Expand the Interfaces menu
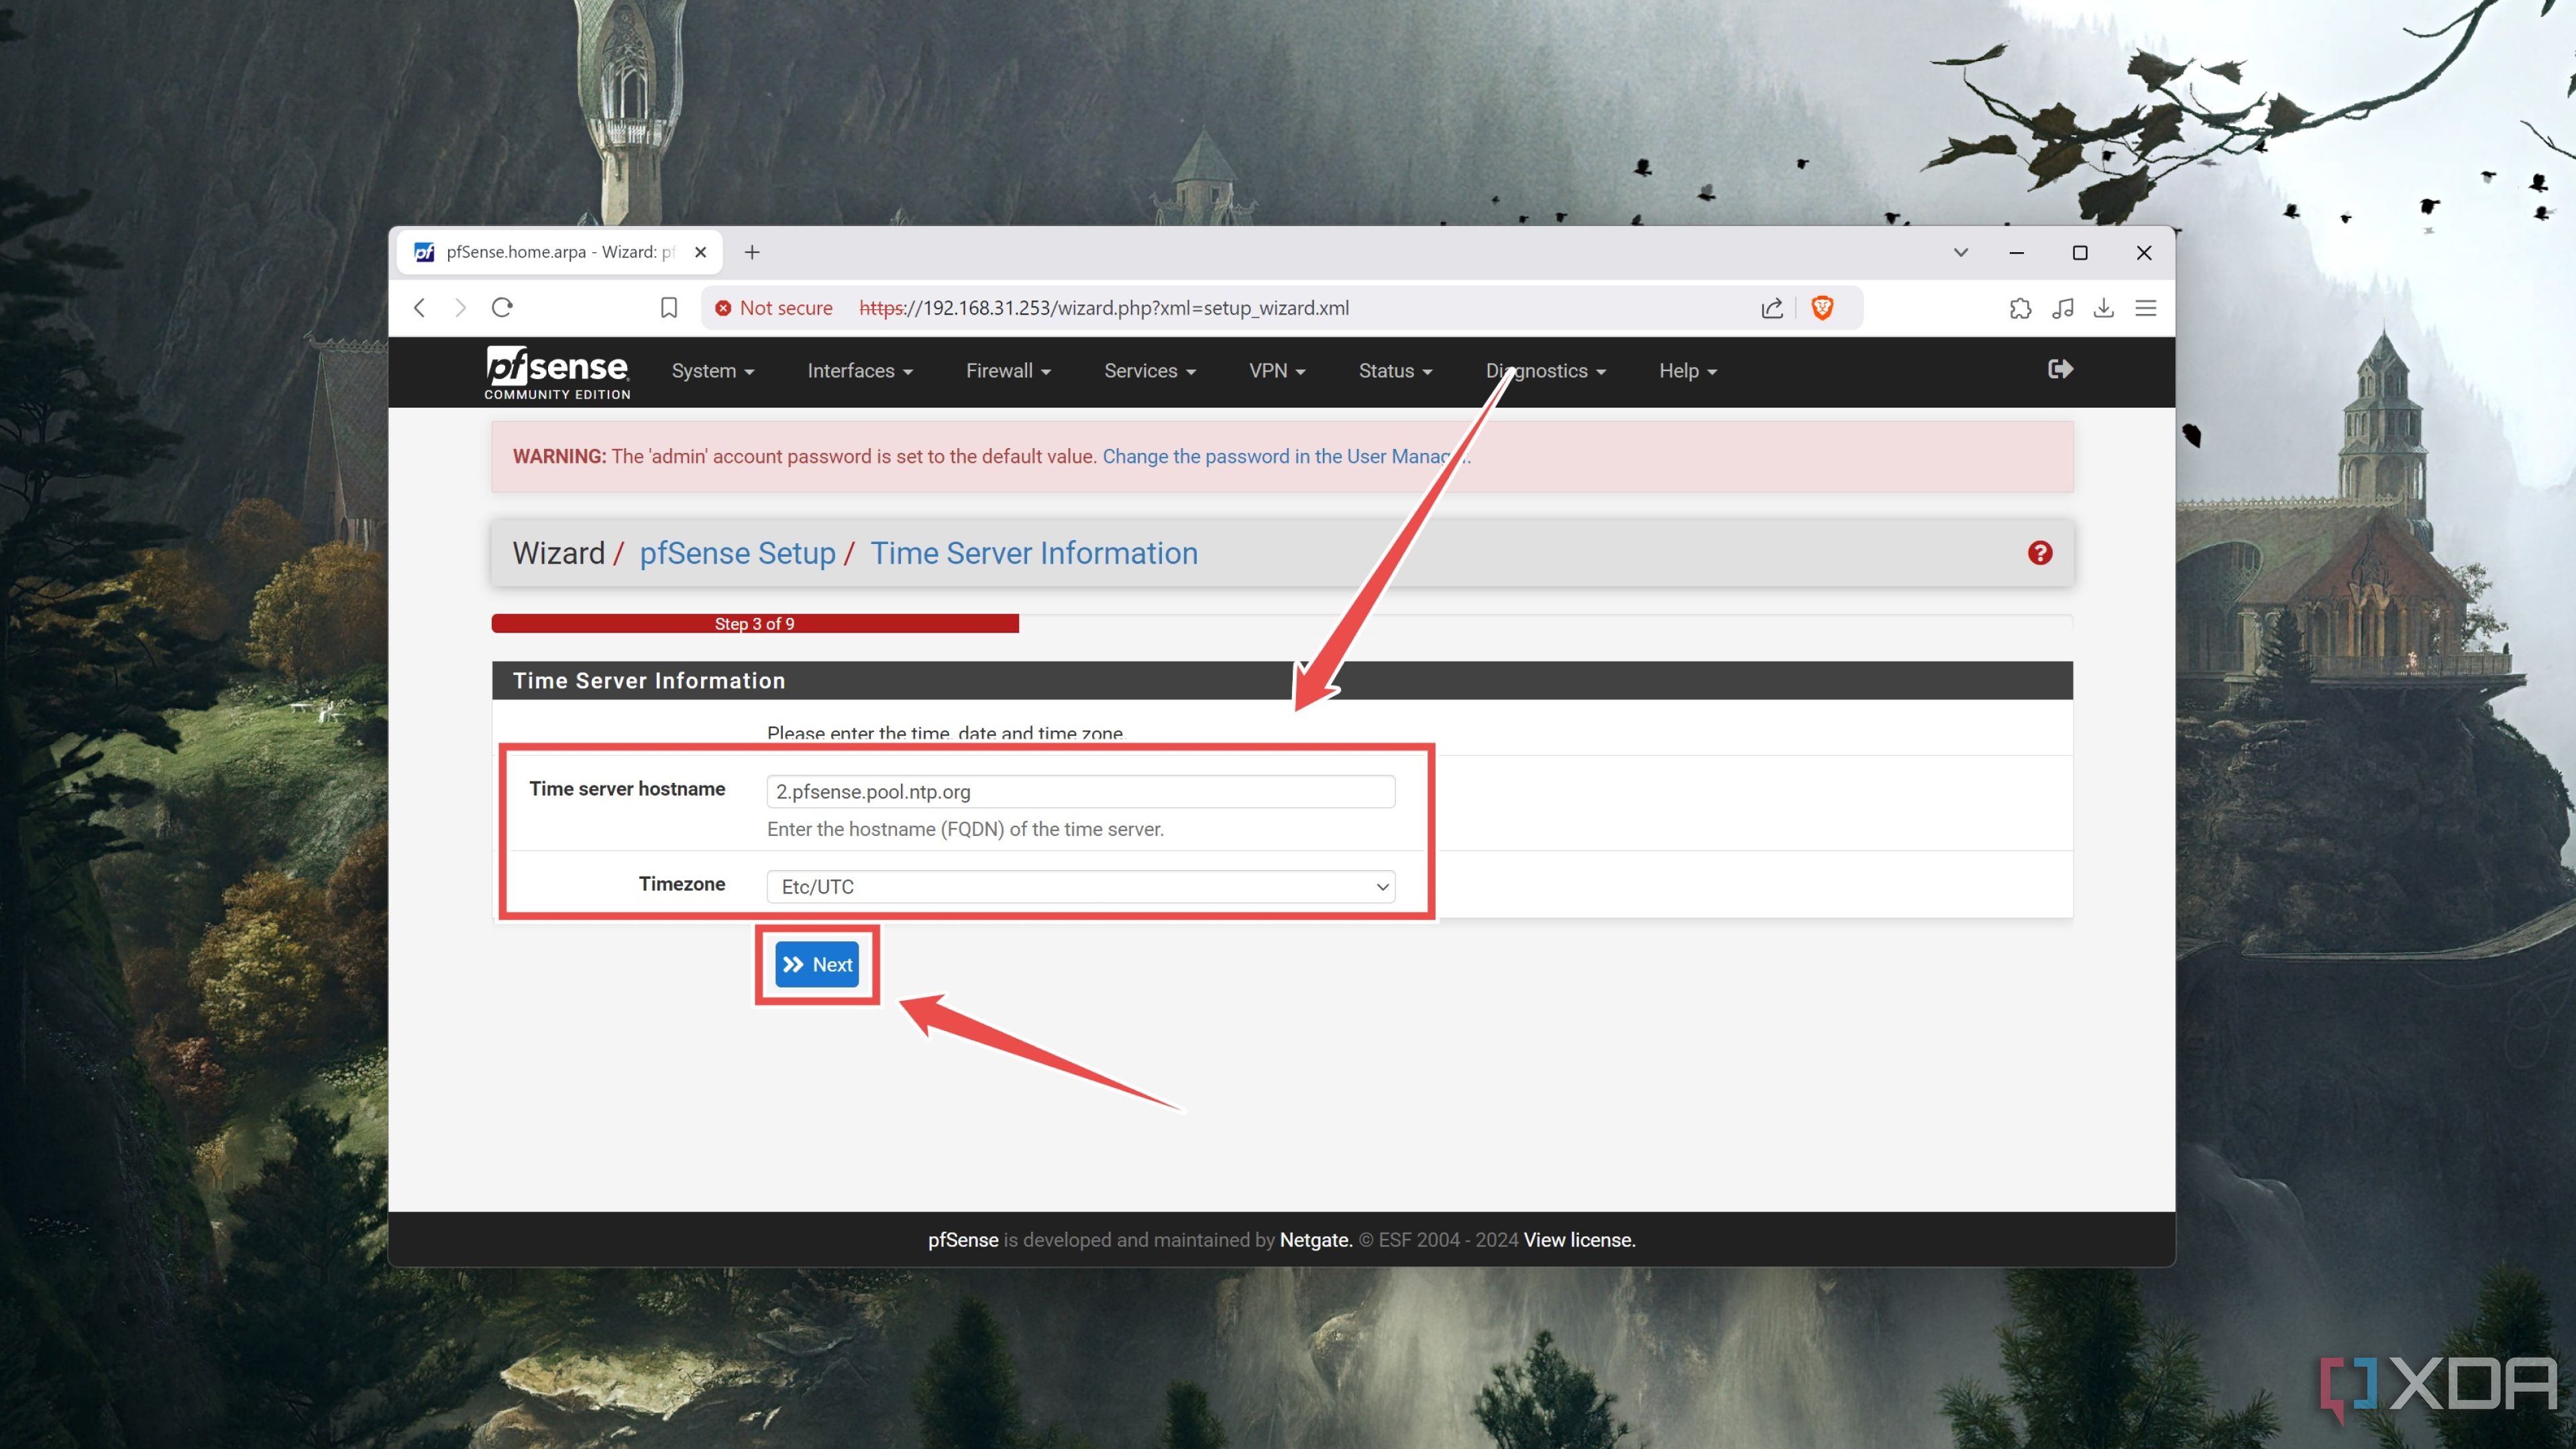Image resolution: width=2576 pixels, height=1449 pixels. [x=860, y=371]
